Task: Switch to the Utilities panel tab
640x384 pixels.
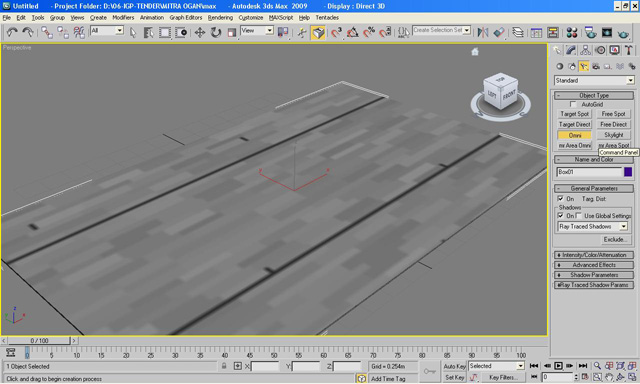Action: [629, 50]
